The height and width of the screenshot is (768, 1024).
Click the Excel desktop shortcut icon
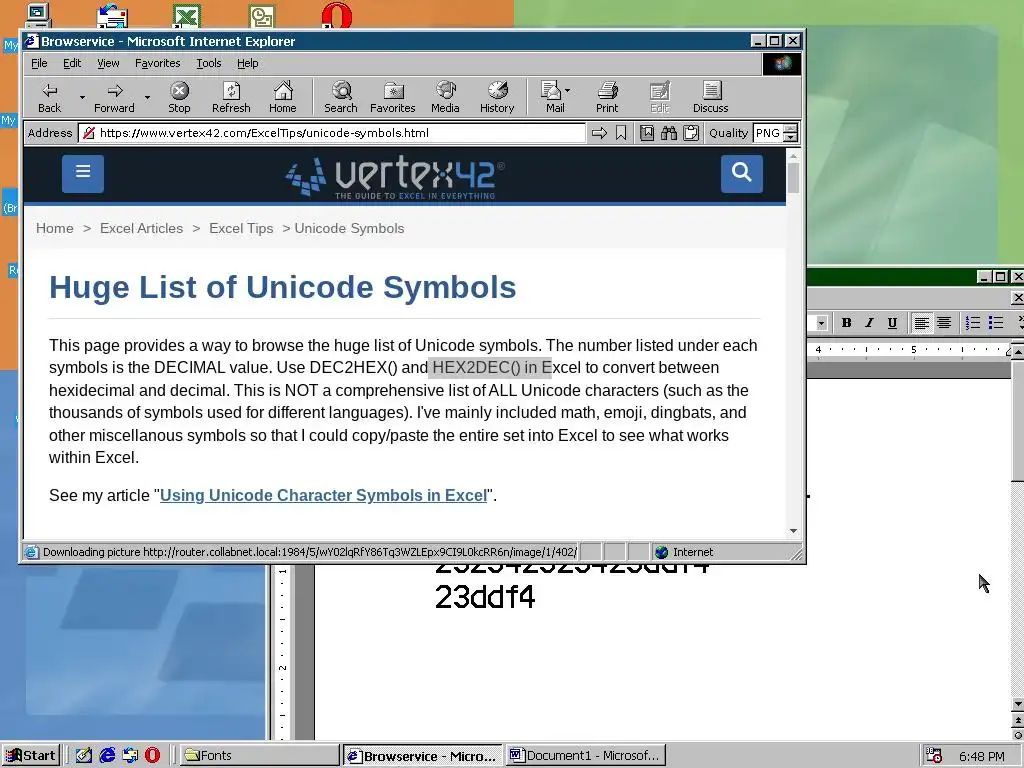coord(187,16)
